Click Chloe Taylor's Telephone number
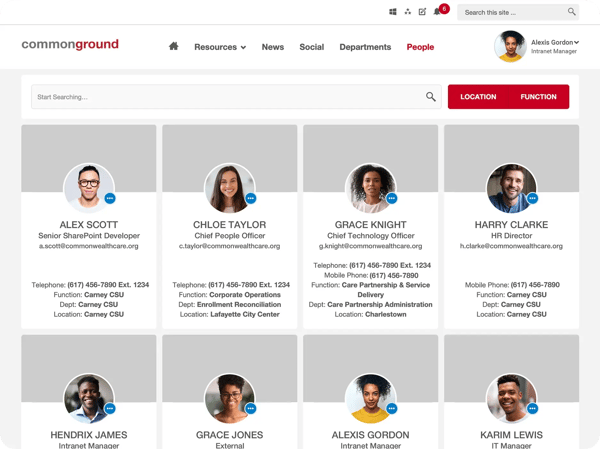The image size is (600, 449). [249, 285]
